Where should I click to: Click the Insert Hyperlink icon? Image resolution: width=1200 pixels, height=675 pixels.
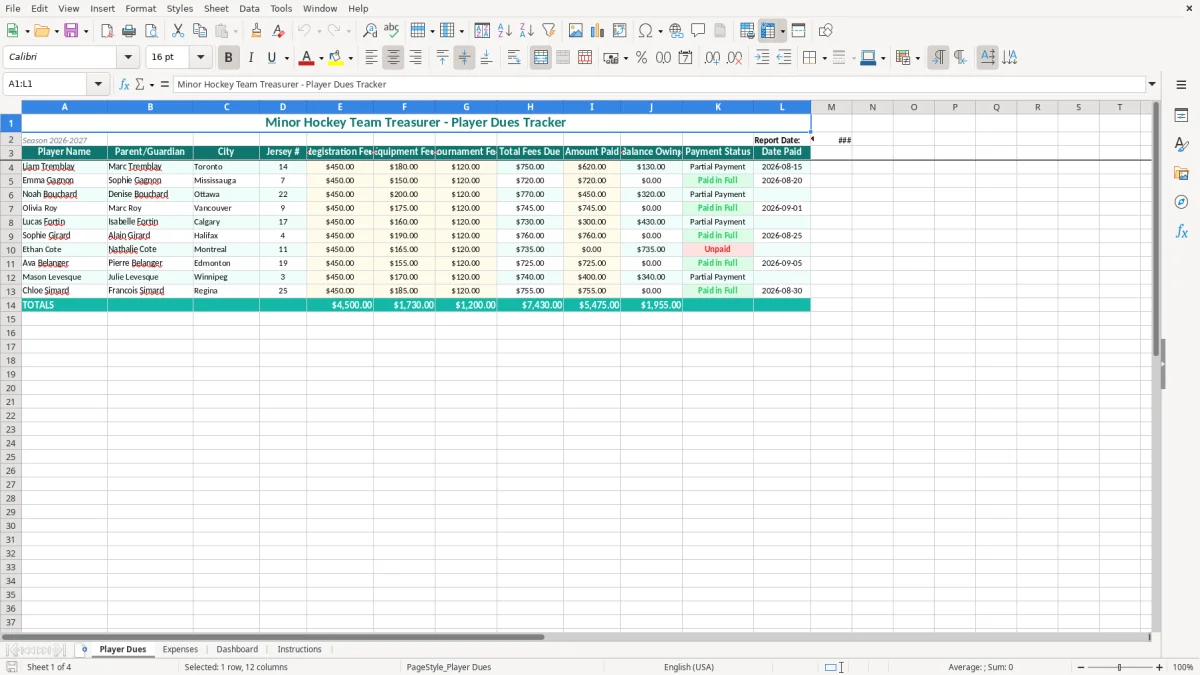(x=676, y=31)
